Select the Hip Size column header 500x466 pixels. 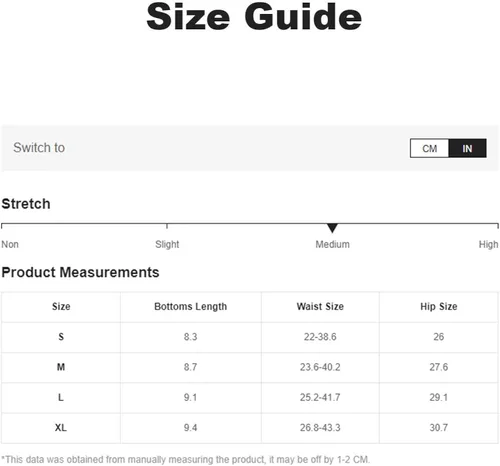click(x=439, y=307)
